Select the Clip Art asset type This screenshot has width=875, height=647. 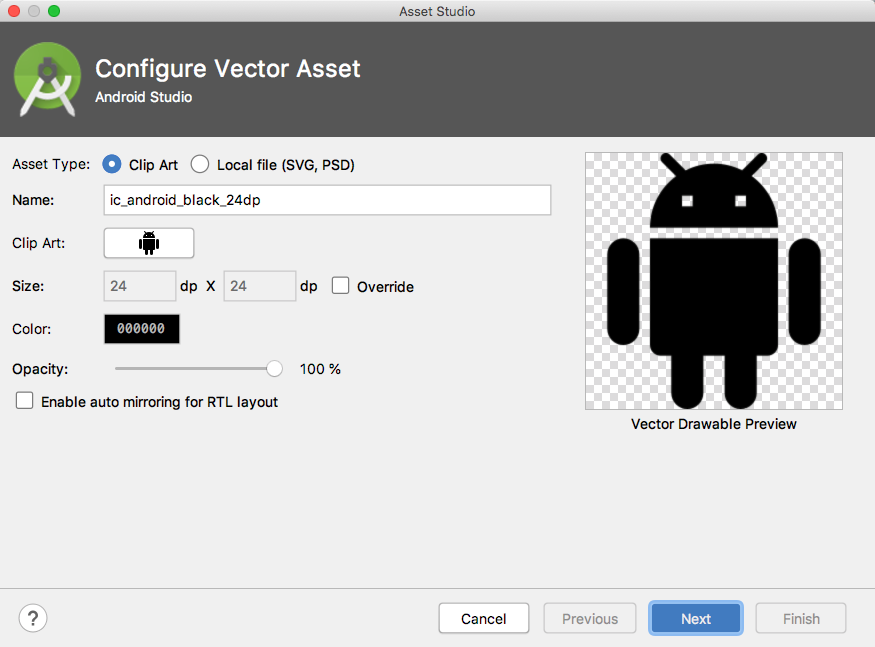coord(111,164)
